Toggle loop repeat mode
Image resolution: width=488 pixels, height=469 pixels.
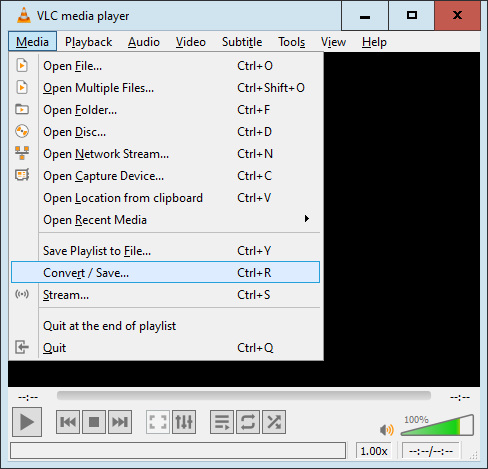[248, 422]
